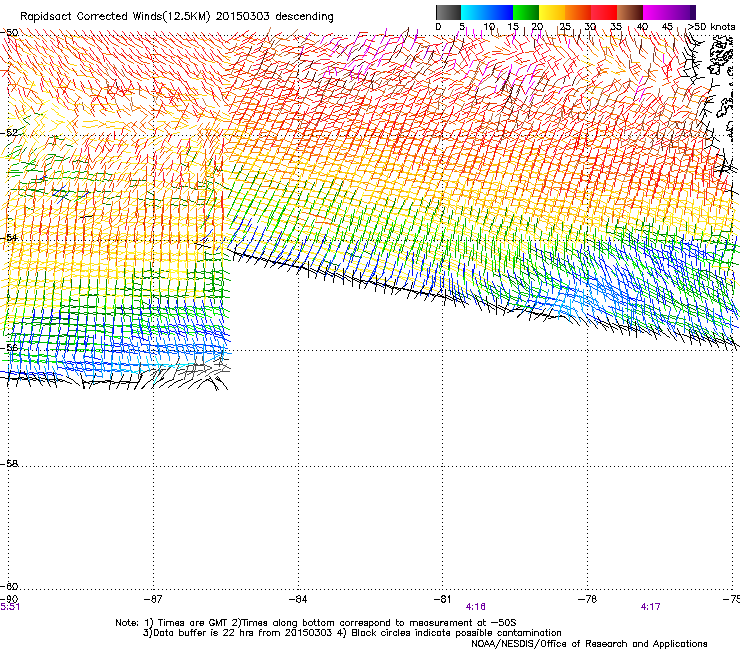The width and height of the screenshot is (740, 650).
Task: Click the -78 longitude axis label
Action: (587, 599)
